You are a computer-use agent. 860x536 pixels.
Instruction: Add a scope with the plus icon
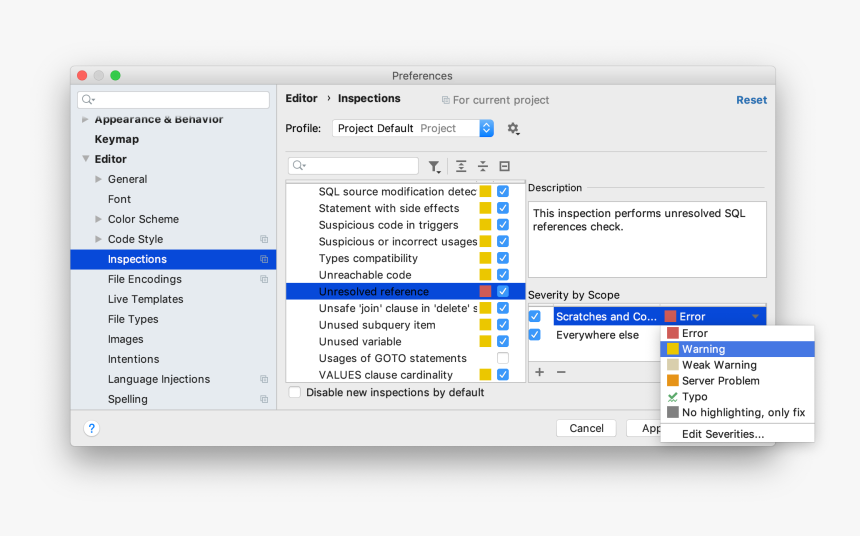539,372
